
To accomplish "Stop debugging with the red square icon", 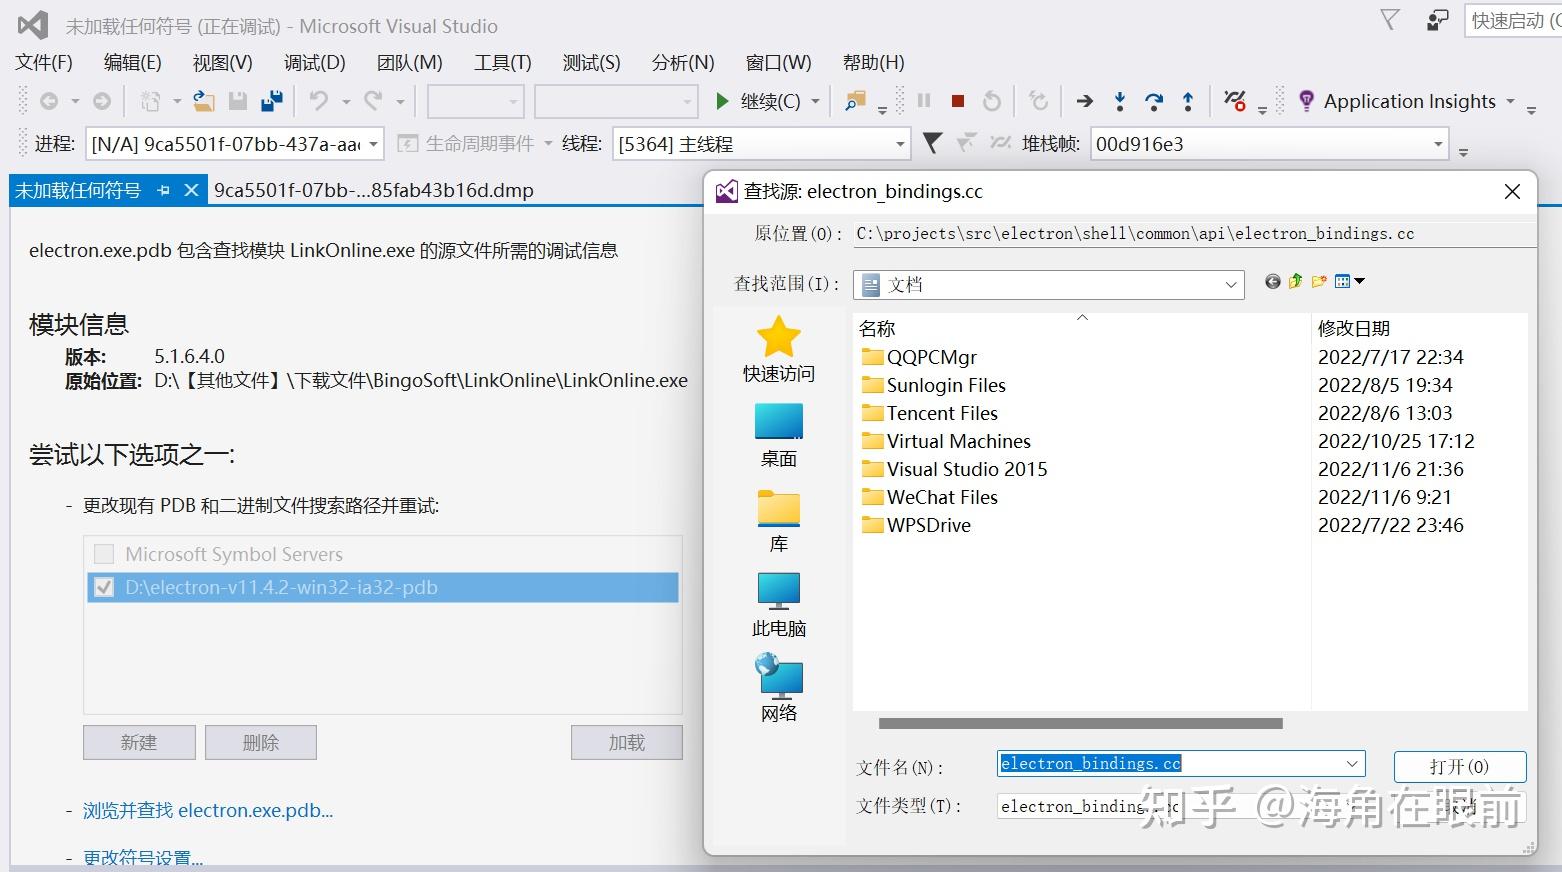I will tap(957, 101).
